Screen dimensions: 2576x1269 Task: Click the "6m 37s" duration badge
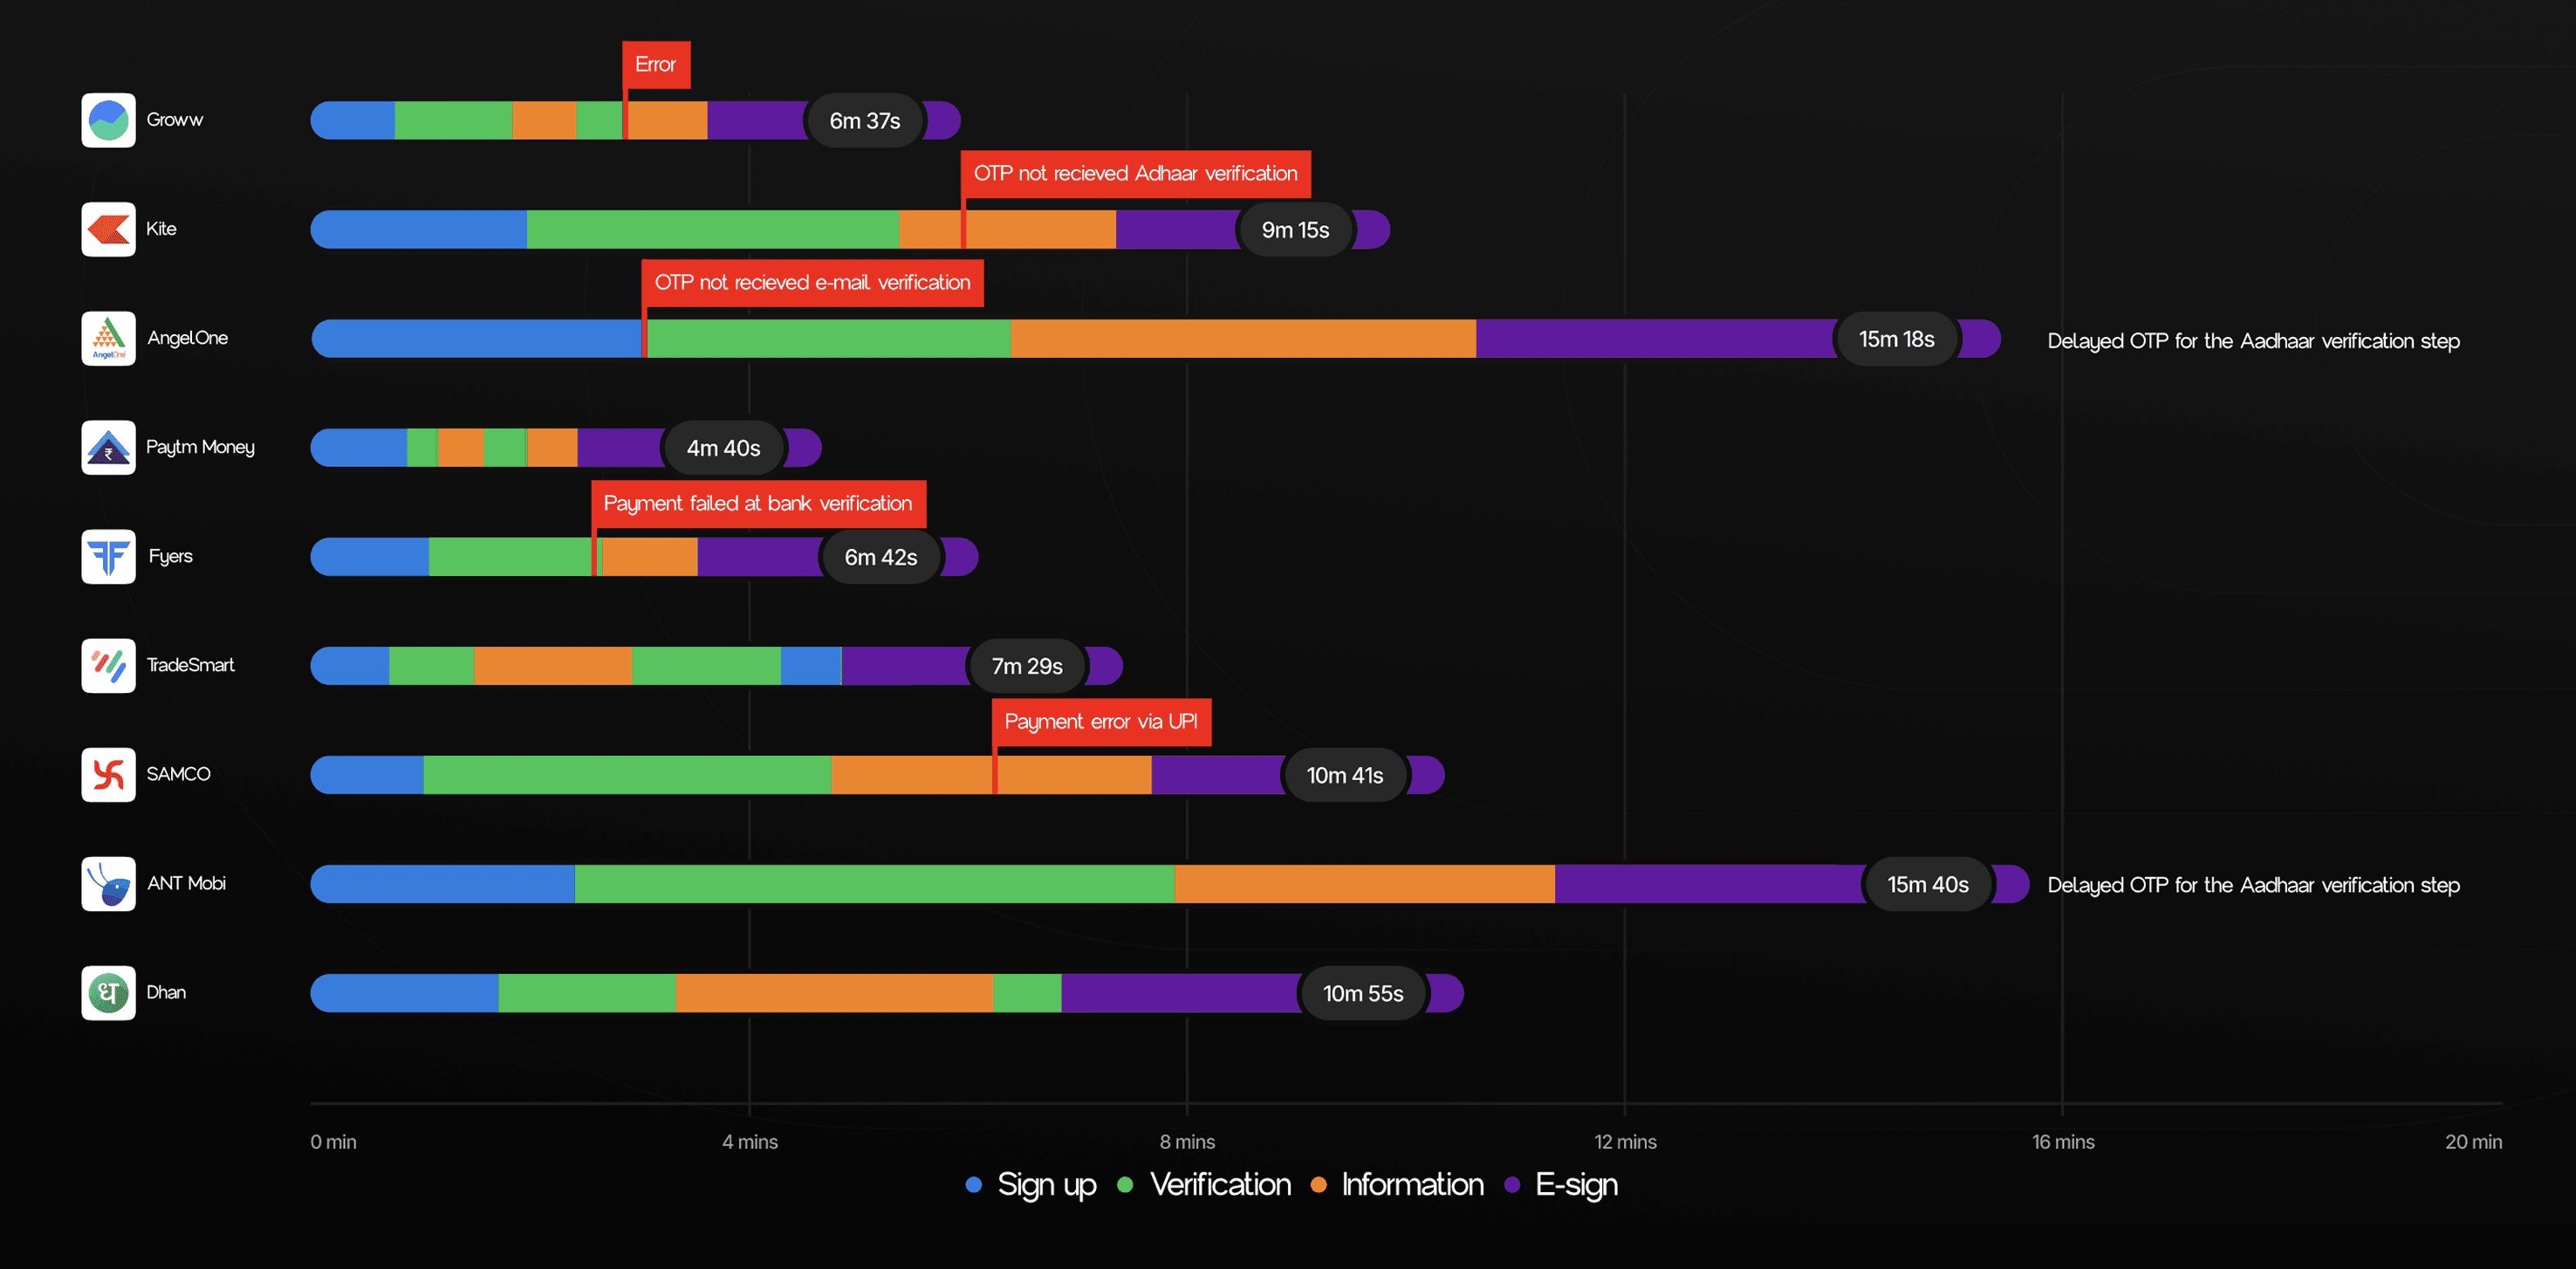tap(865, 120)
